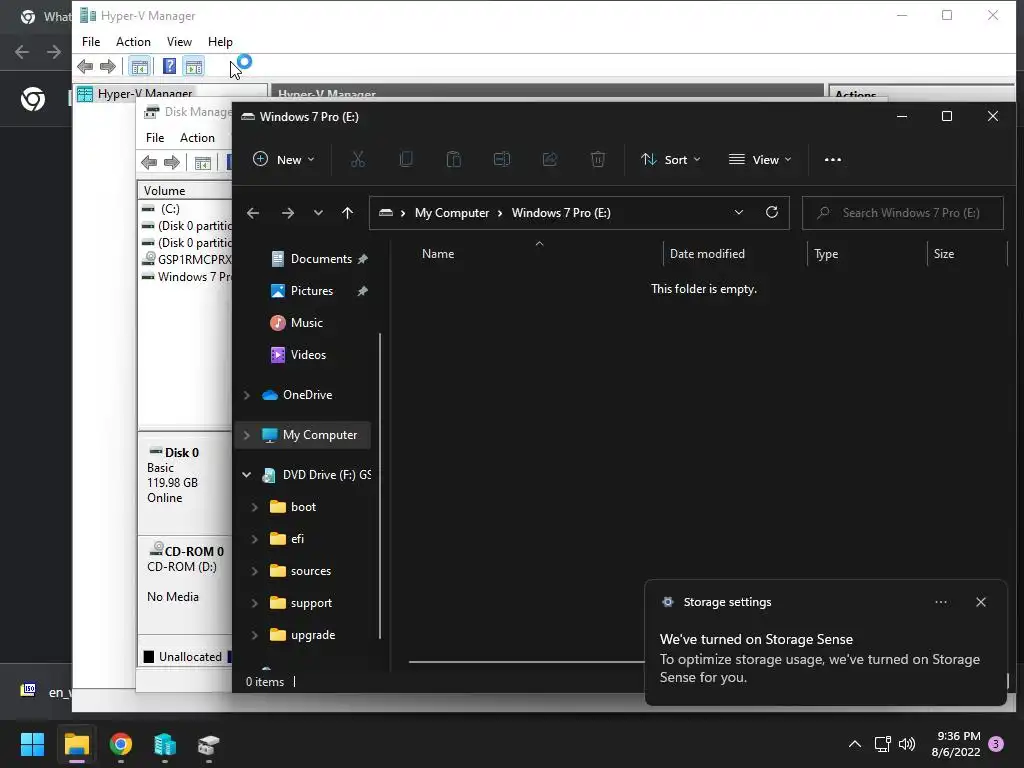Open the Action menu in Hyper-V Manager
Image resolution: width=1024 pixels, height=768 pixels.
pyautogui.click(x=133, y=42)
